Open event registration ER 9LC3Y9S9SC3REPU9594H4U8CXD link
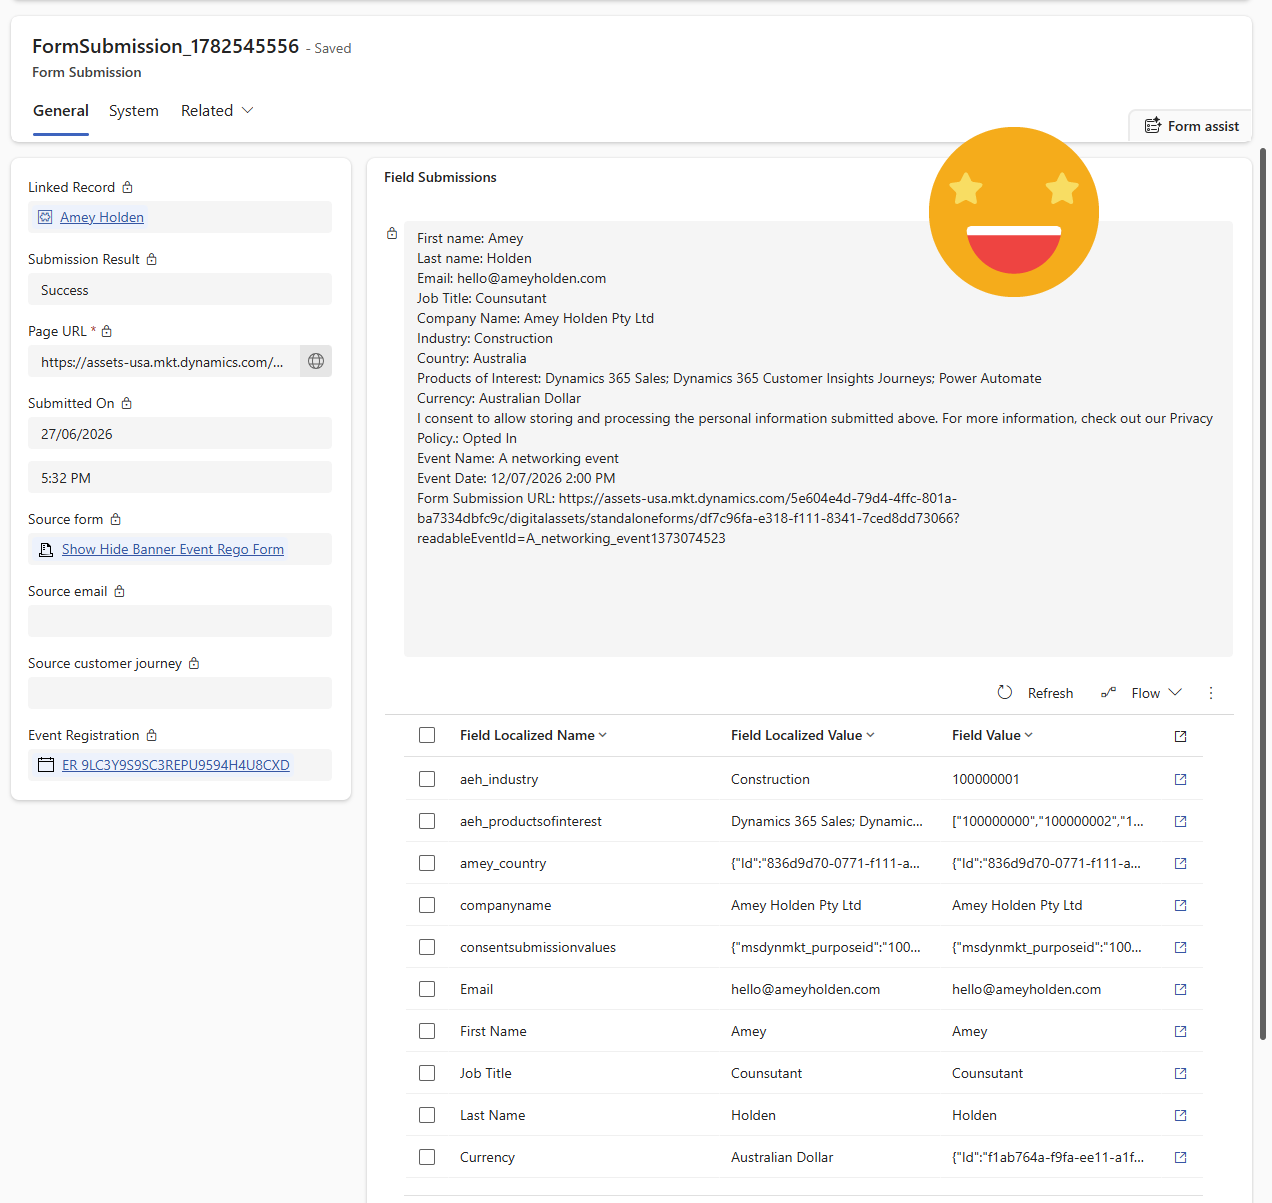Screen dimensions: 1272x1203 tap(176, 765)
